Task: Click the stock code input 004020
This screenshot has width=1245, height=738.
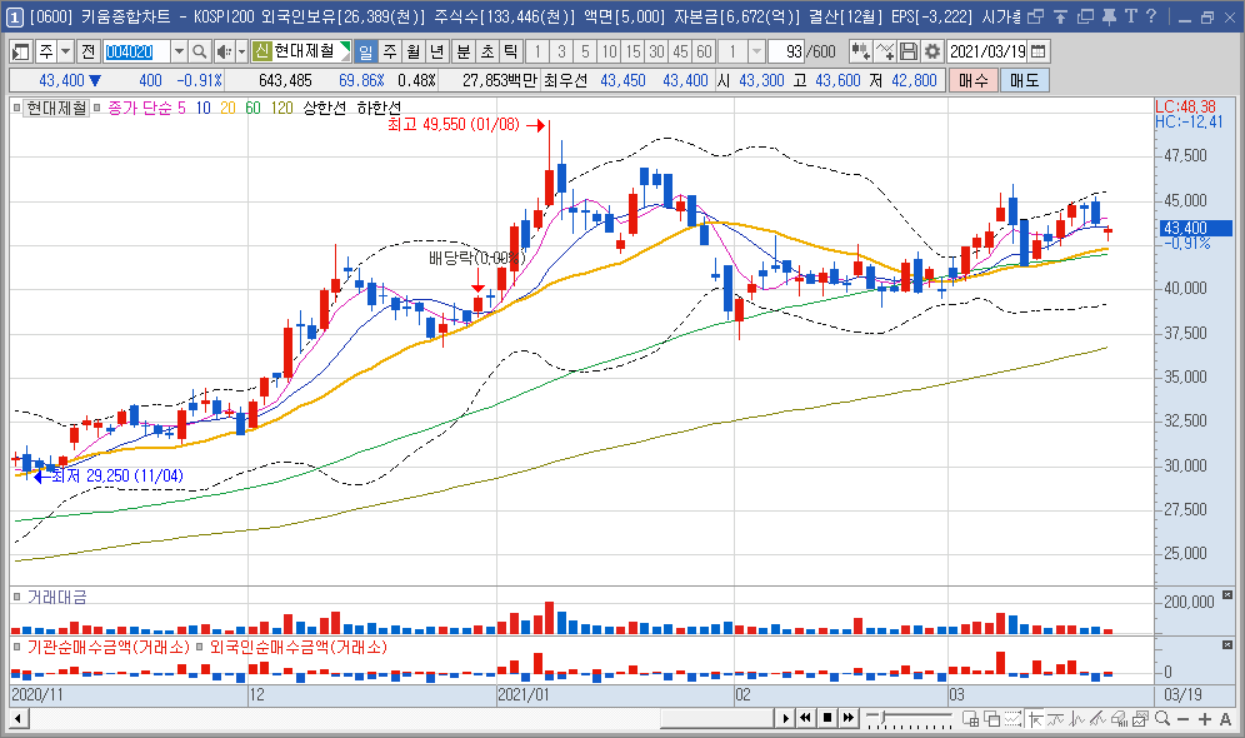Action: click(137, 51)
